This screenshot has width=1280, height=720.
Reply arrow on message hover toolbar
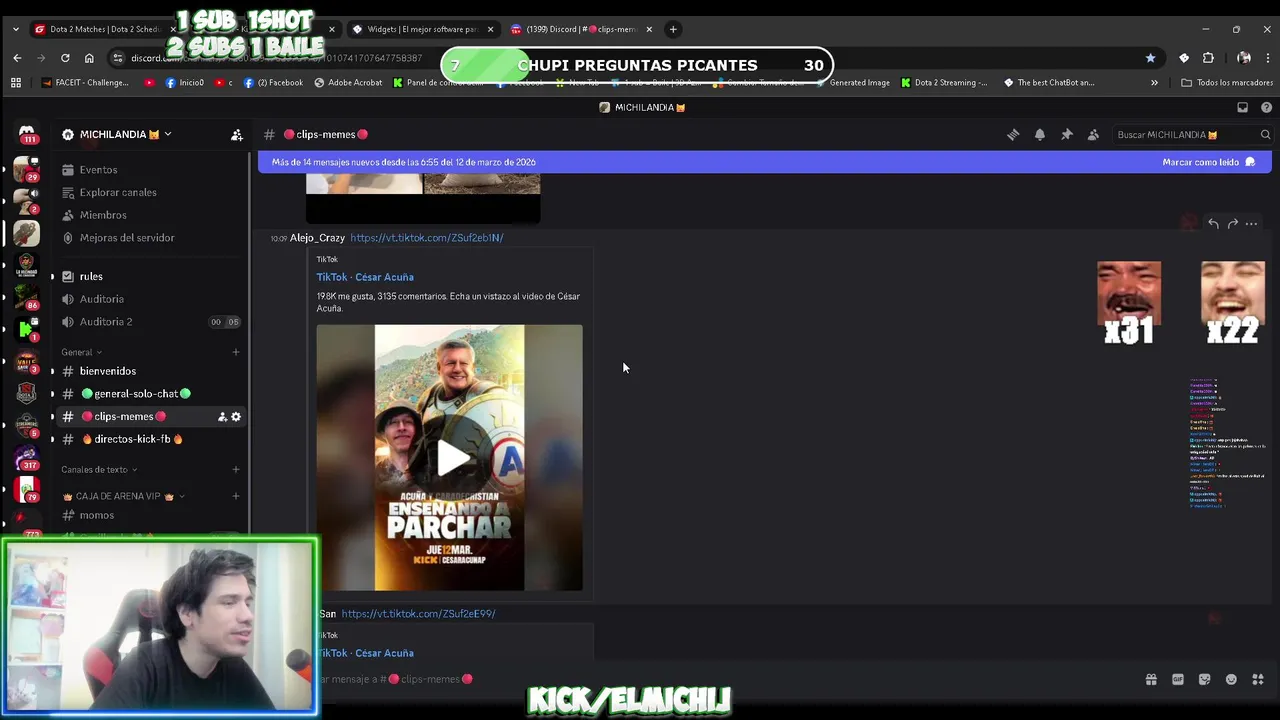1213,224
